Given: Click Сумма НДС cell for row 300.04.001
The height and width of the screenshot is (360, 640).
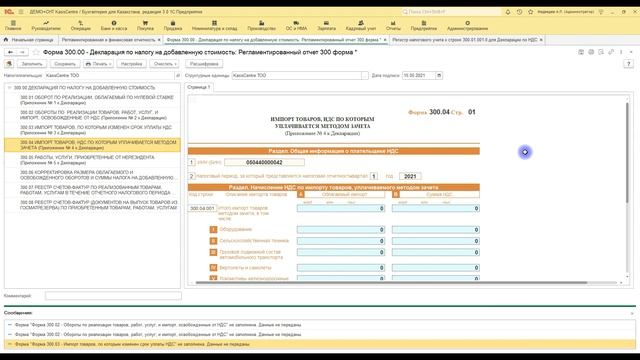Looking at the screenshot, I should (x=436, y=209).
